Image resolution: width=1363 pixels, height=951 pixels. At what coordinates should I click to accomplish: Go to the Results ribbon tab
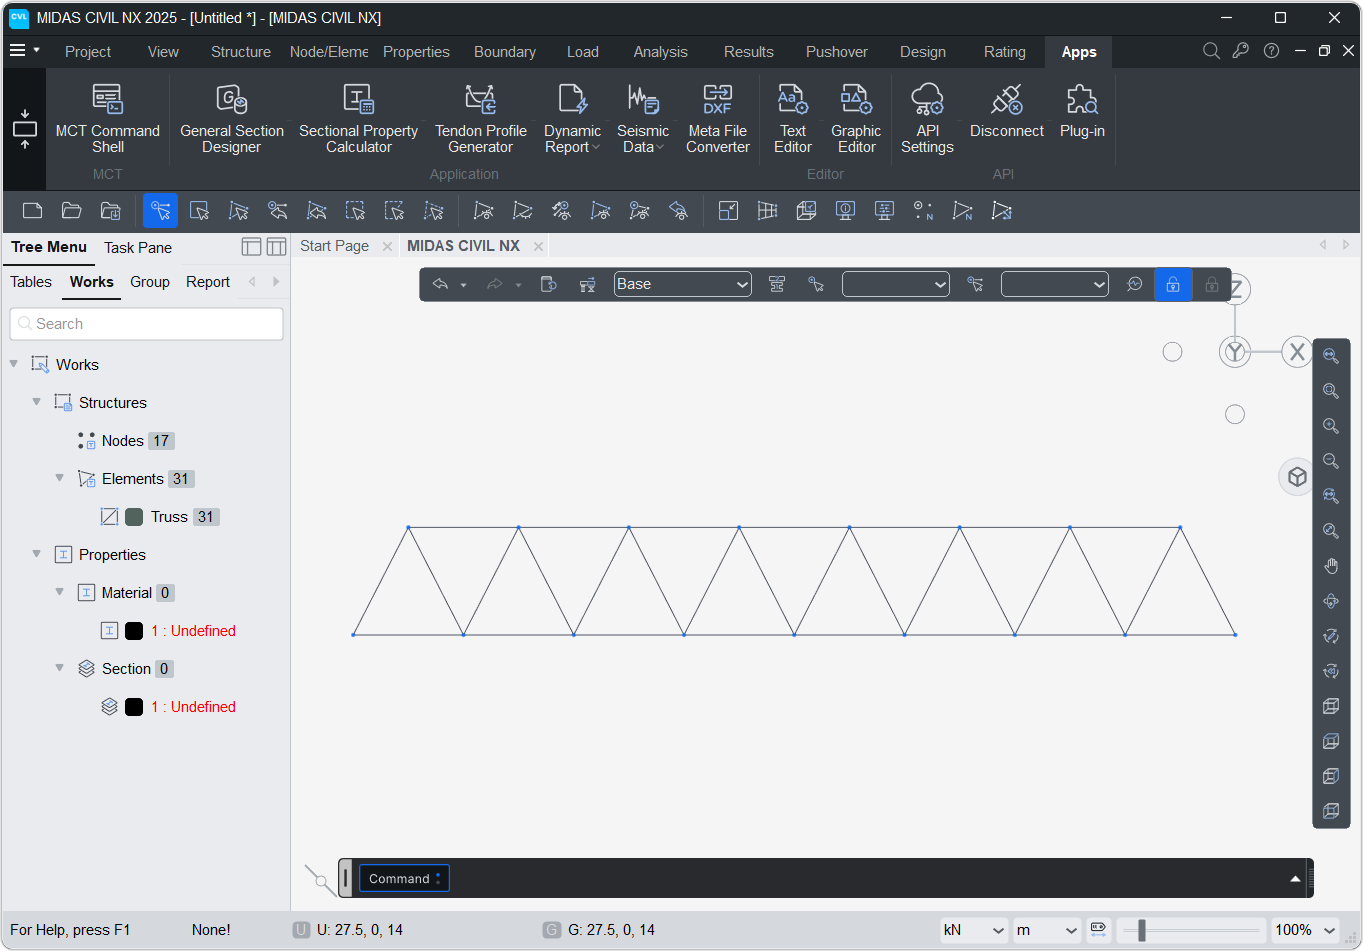[x=749, y=52]
